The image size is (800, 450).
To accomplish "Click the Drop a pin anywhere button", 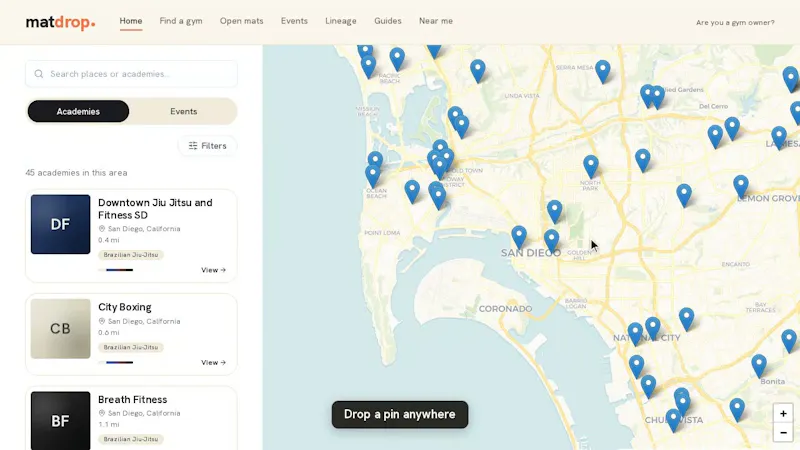I will tap(399, 414).
